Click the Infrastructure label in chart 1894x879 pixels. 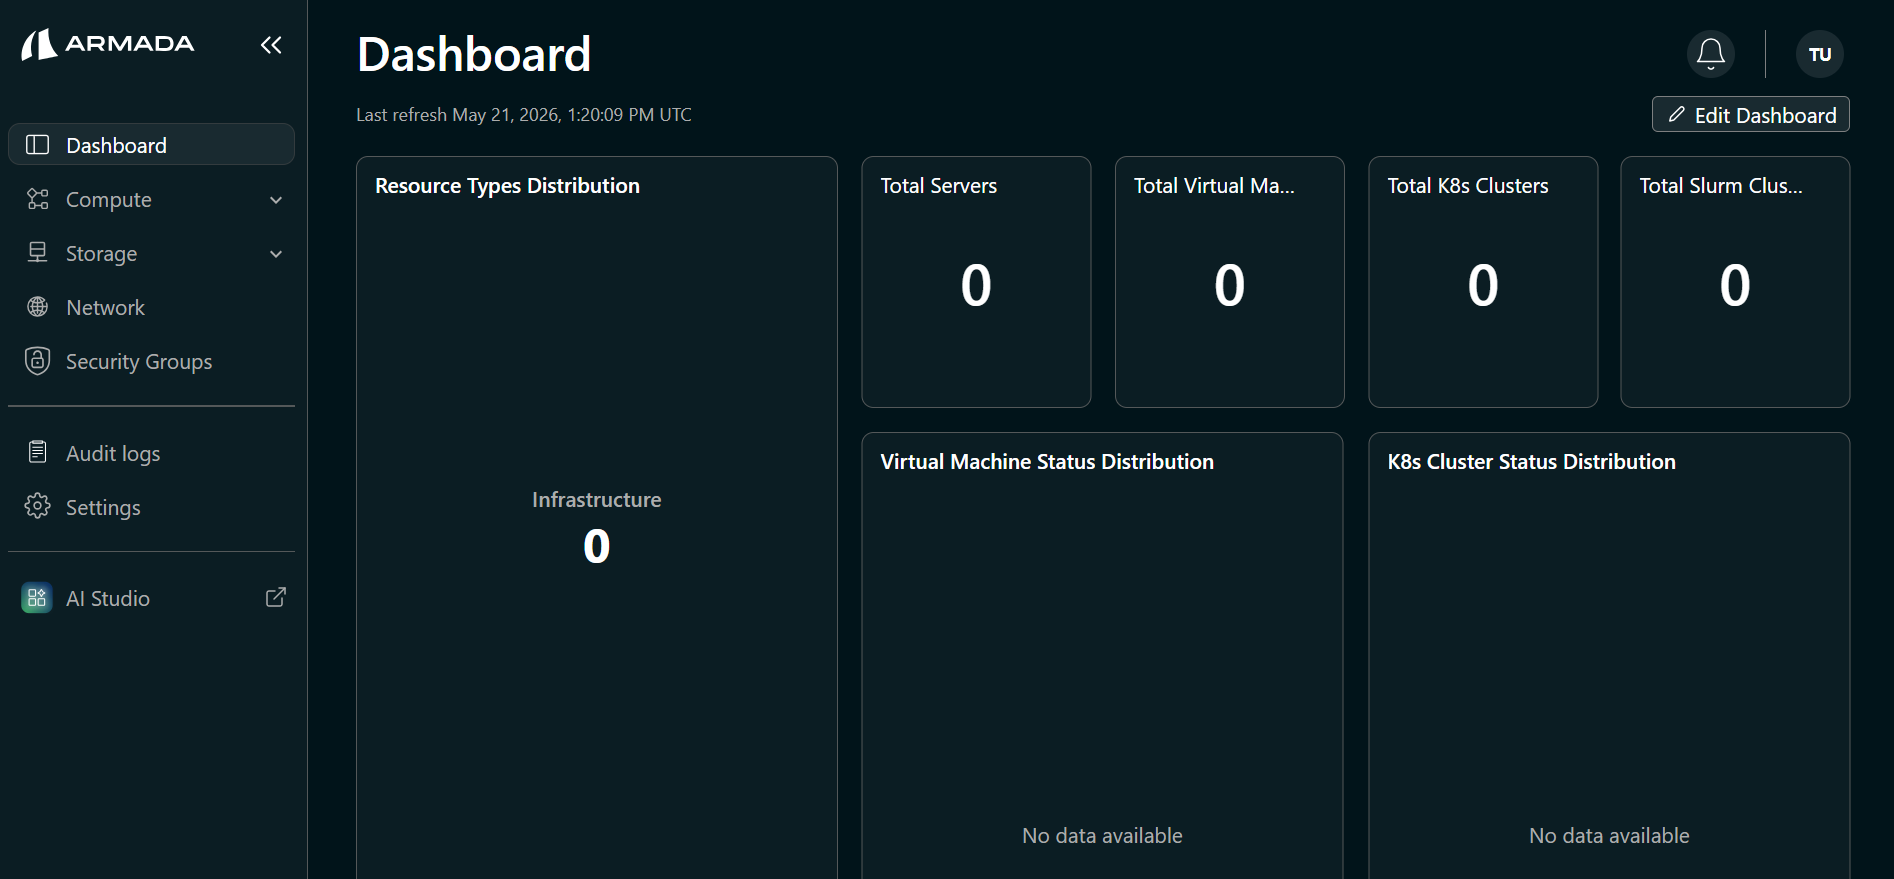[597, 500]
